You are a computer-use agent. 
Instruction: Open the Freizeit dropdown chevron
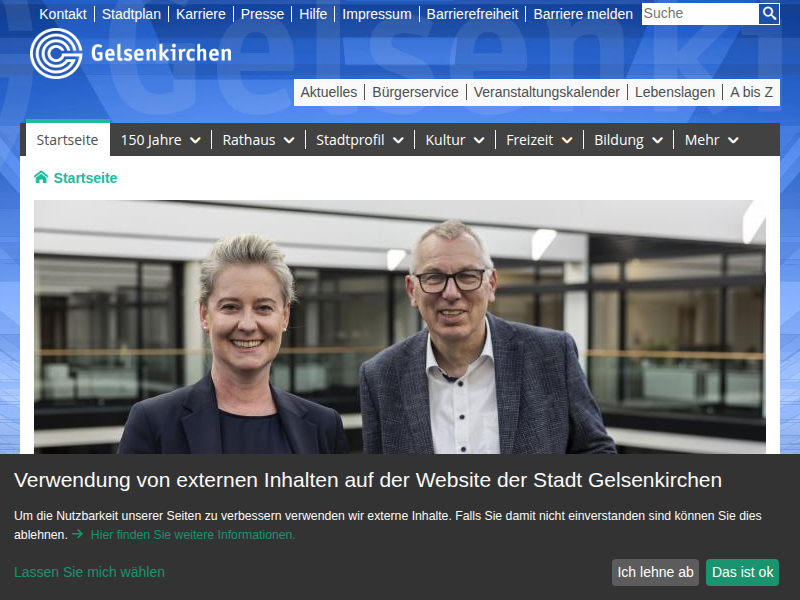click(x=567, y=140)
